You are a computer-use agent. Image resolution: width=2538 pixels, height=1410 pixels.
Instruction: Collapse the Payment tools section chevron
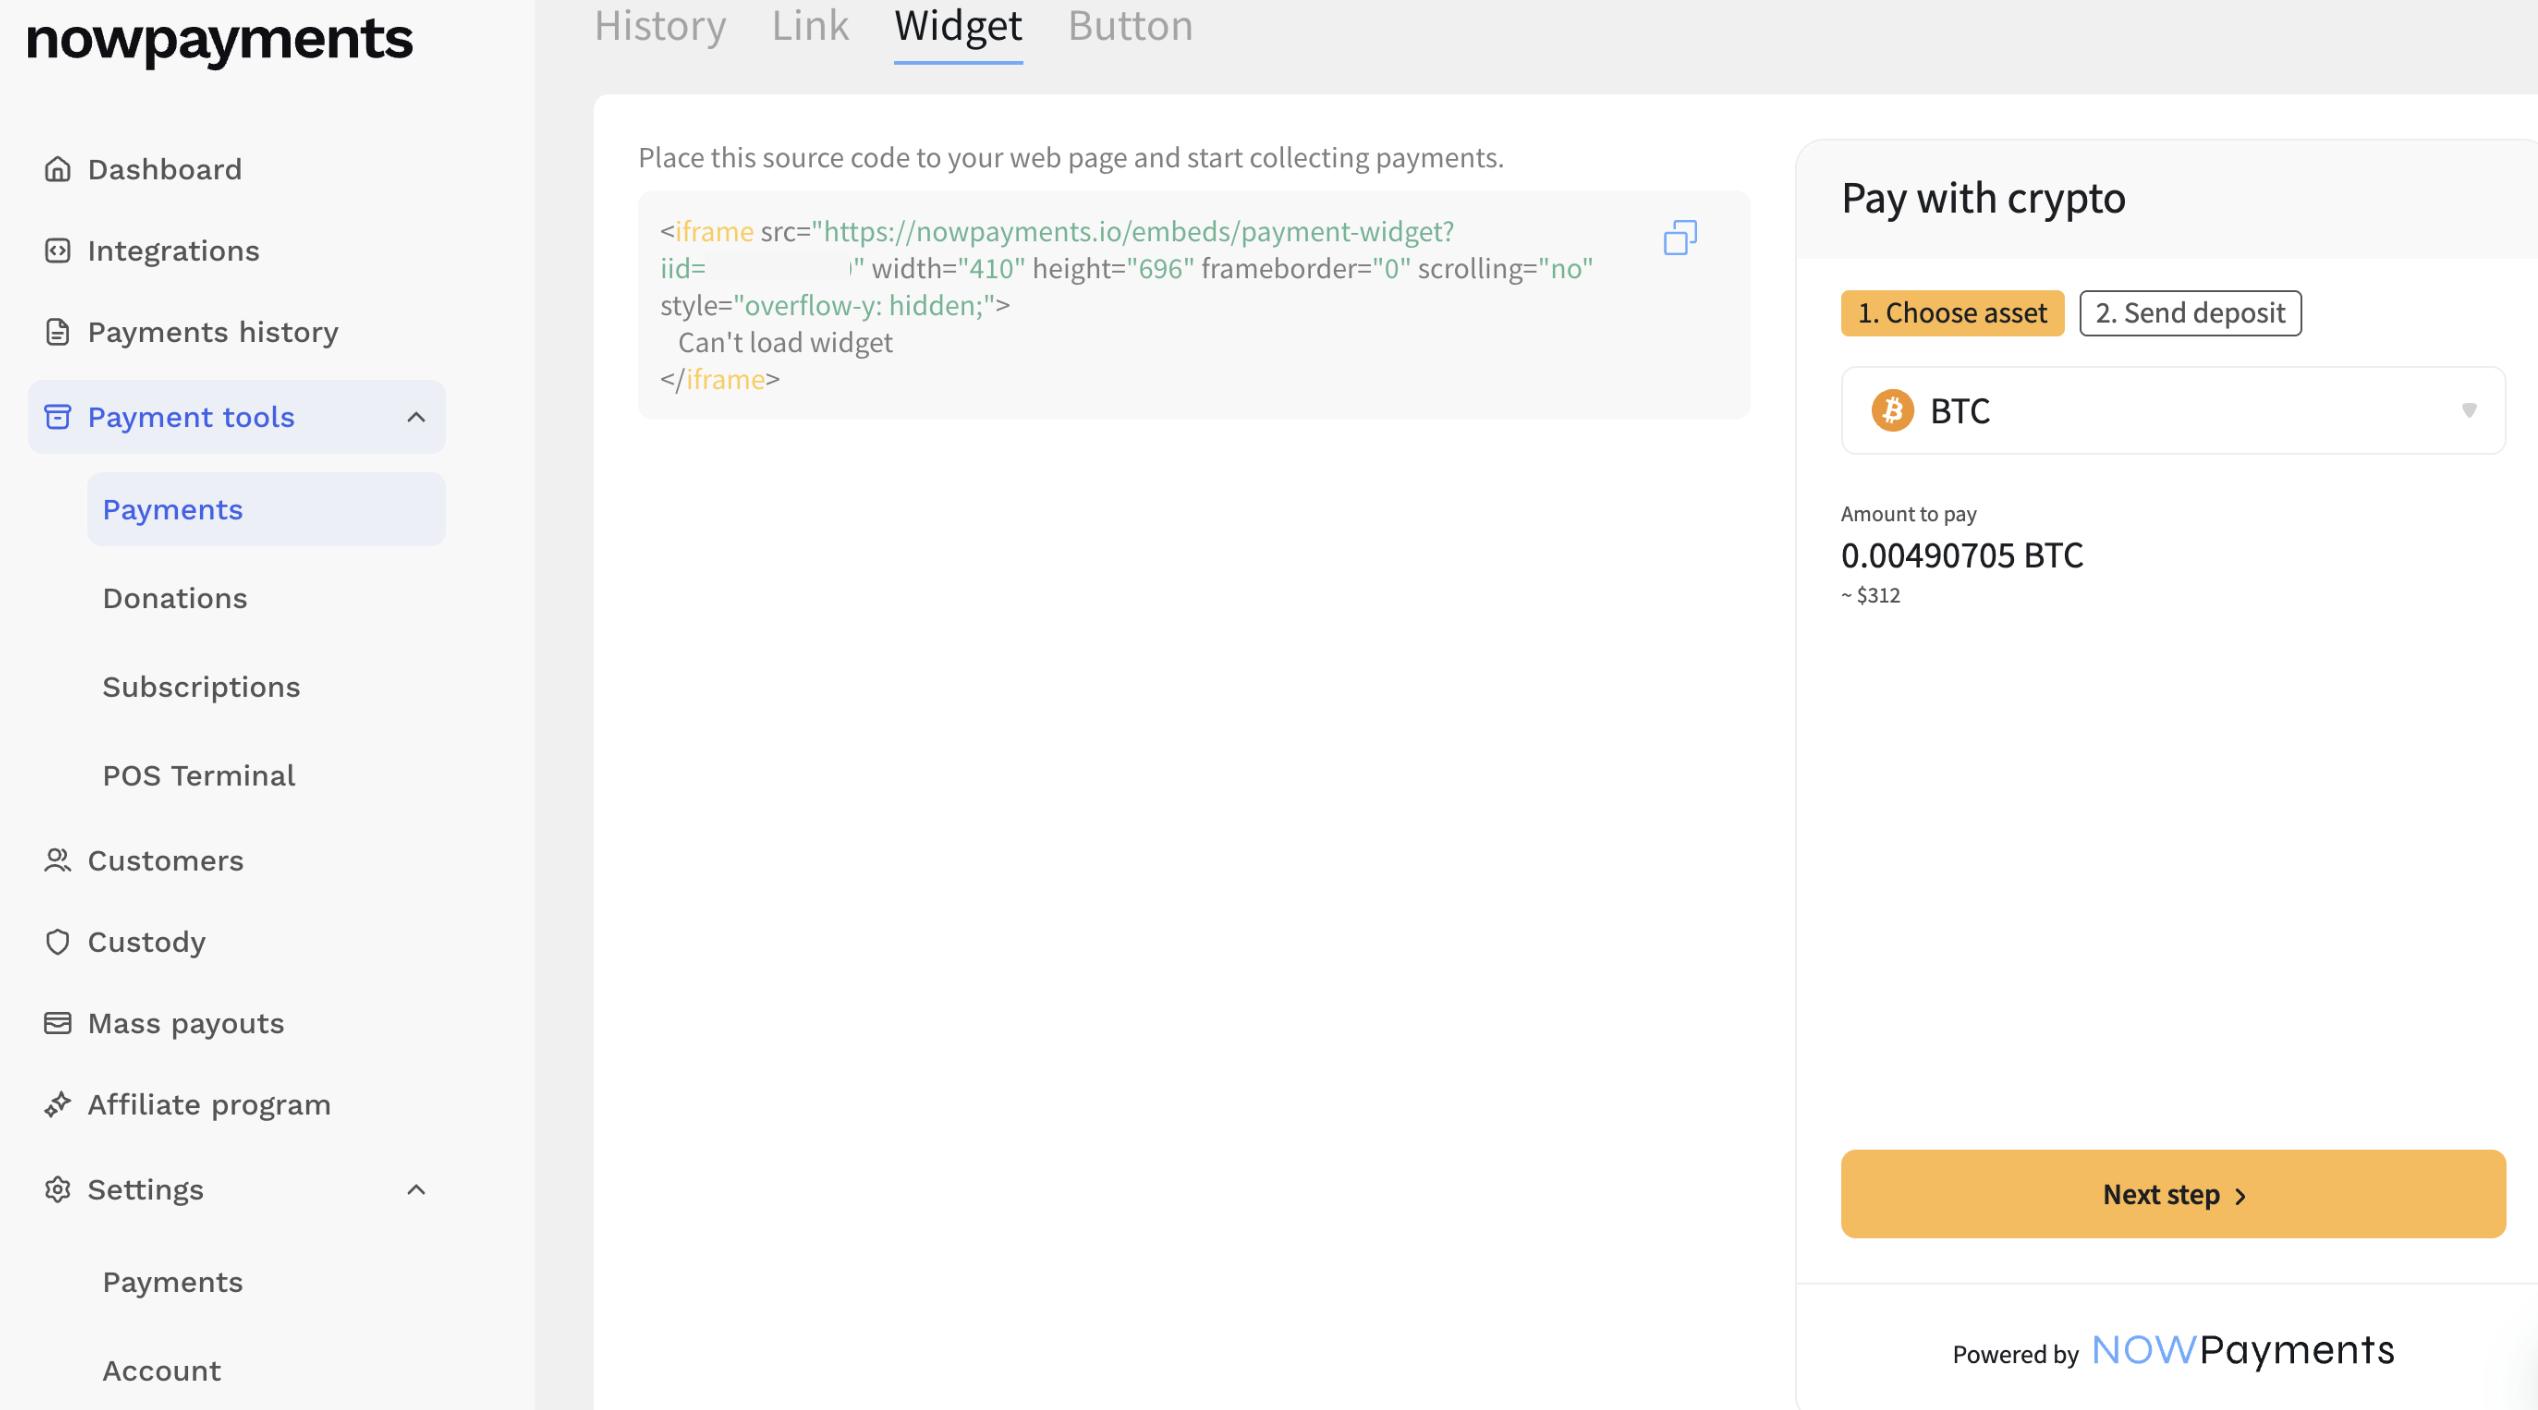pos(416,416)
